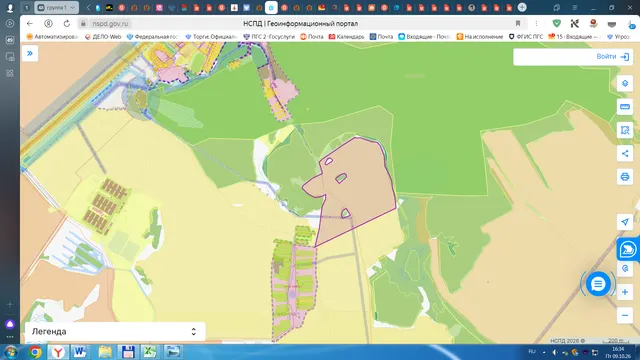Share the current map view
Screen dimensions: 640x360
coord(624,153)
